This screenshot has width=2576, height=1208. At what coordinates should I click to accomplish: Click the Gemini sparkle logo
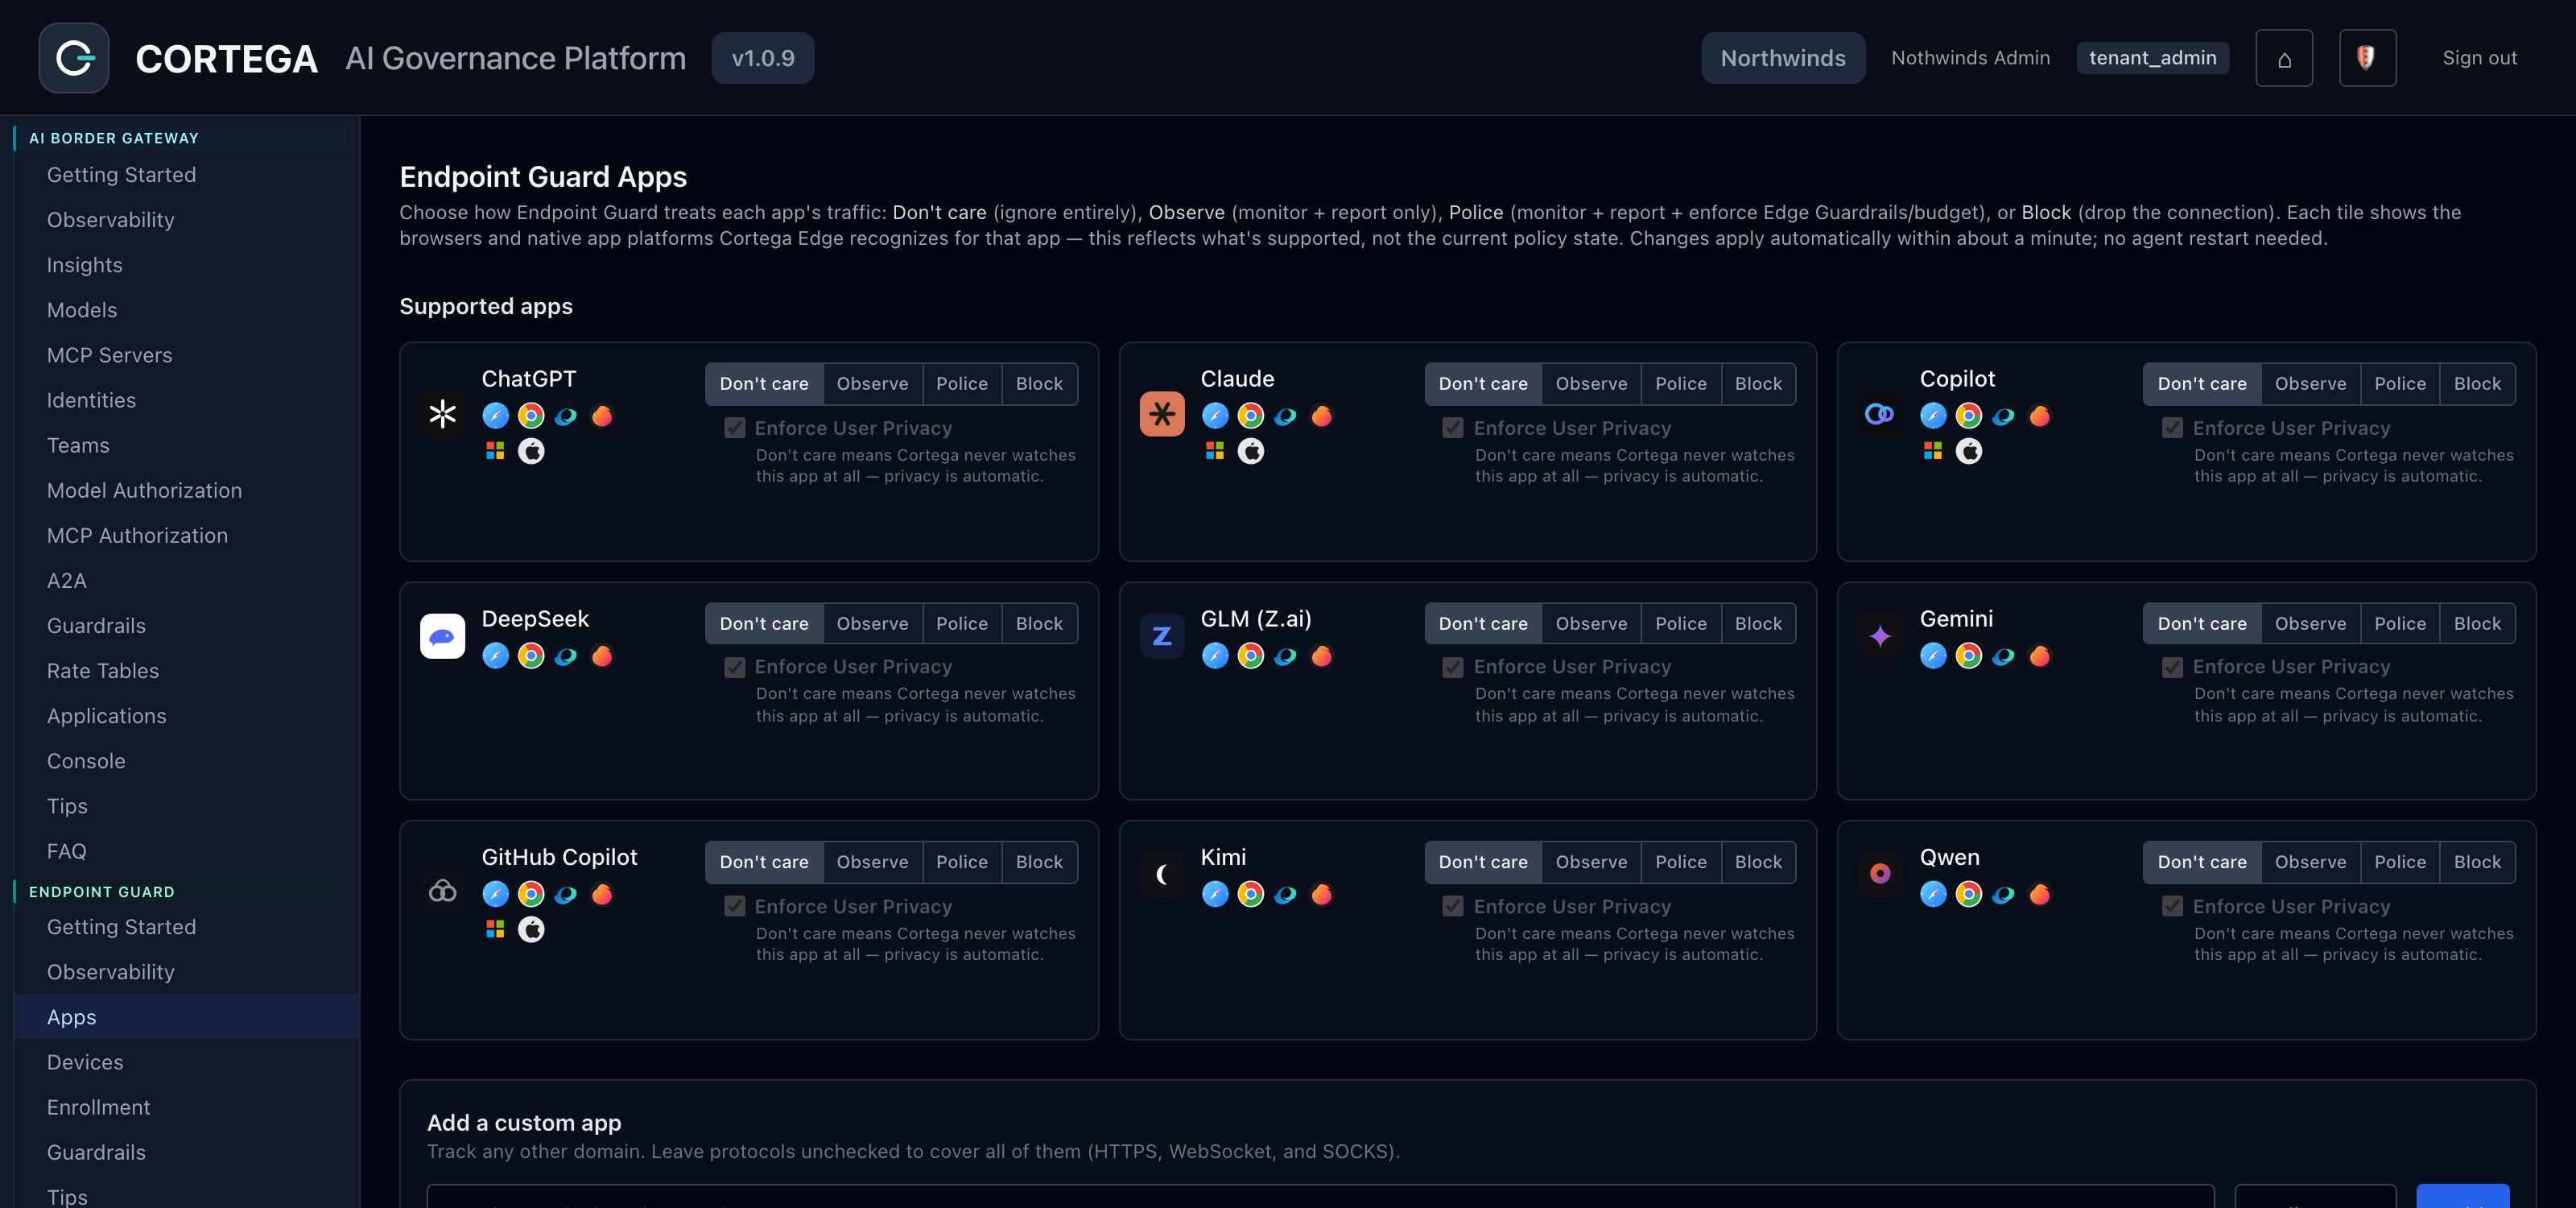1880,636
